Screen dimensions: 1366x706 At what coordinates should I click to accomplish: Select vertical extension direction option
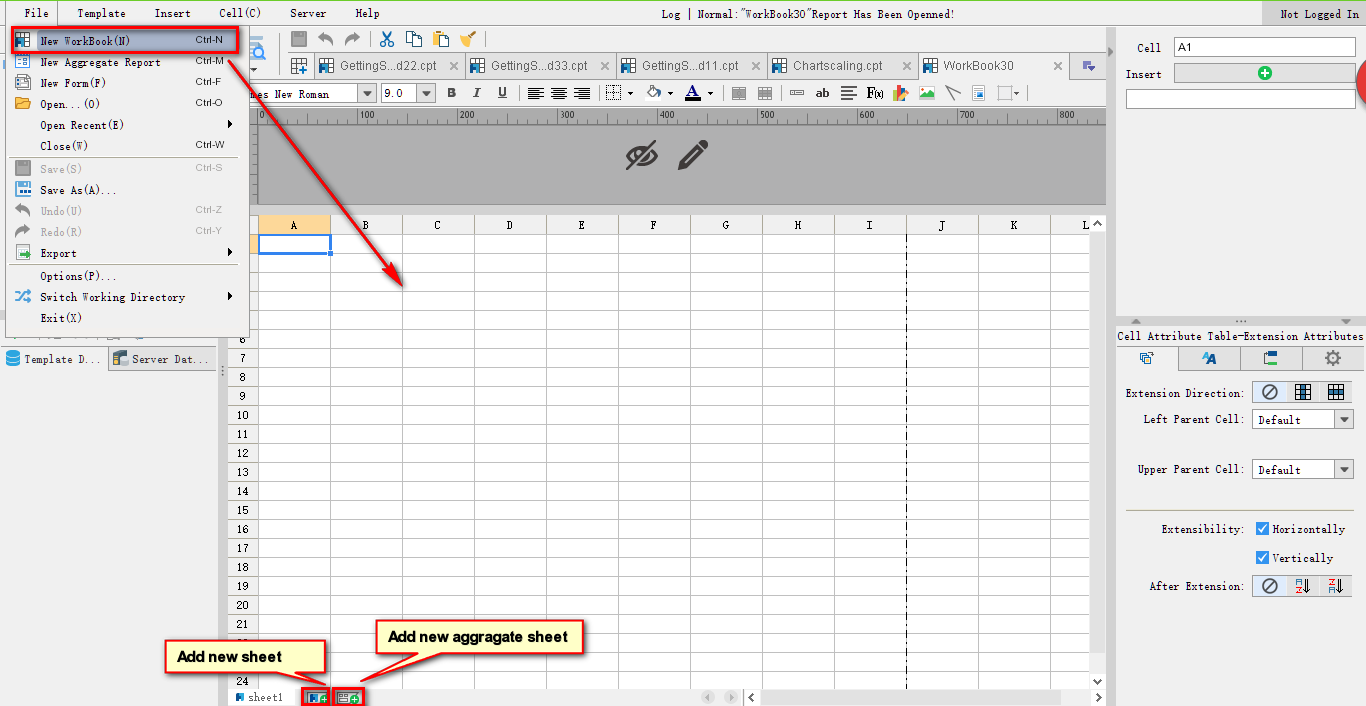click(x=1303, y=392)
